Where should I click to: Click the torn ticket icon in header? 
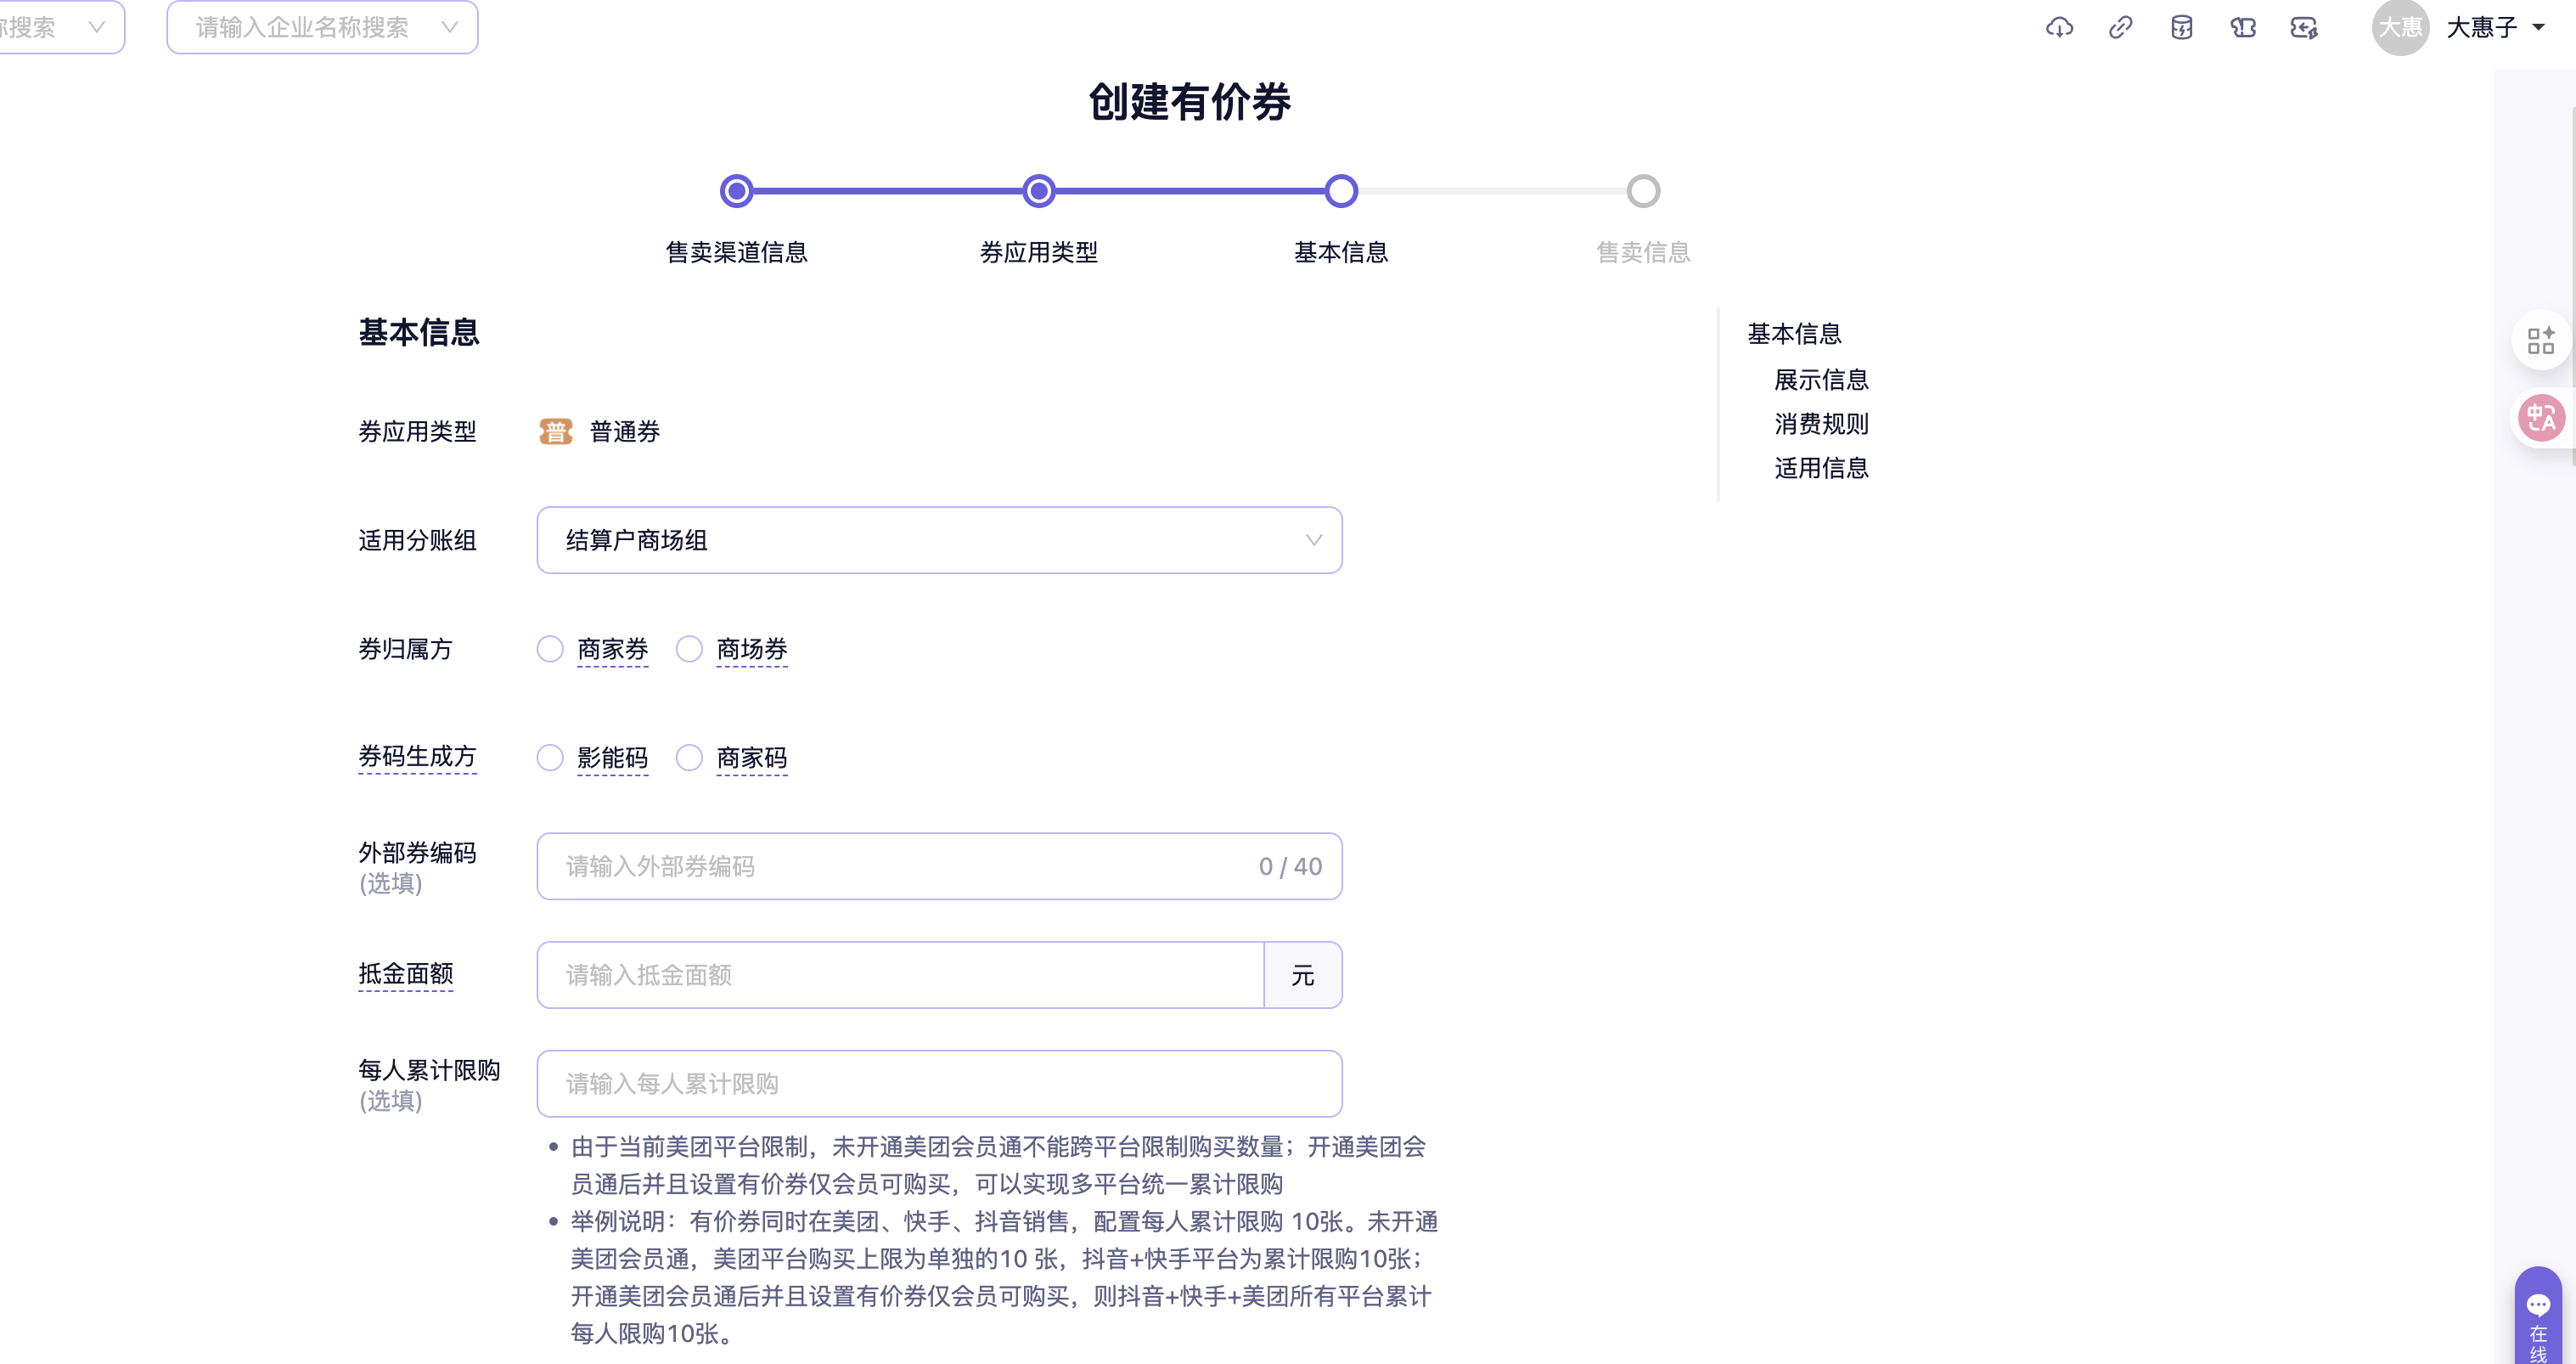(2243, 28)
